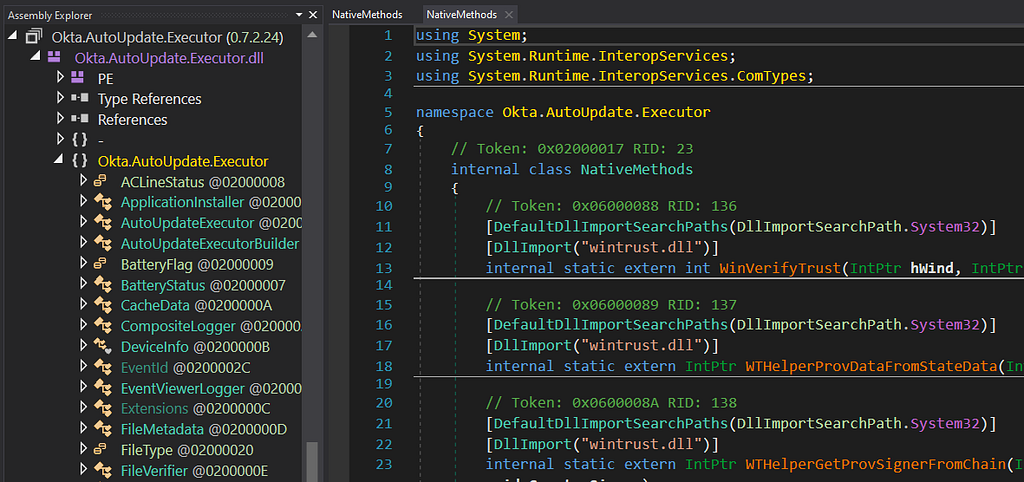This screenshot has width=1024, height=482.
Task: Click the NativeMethods class name on line 8
Action: pos(636,170)
